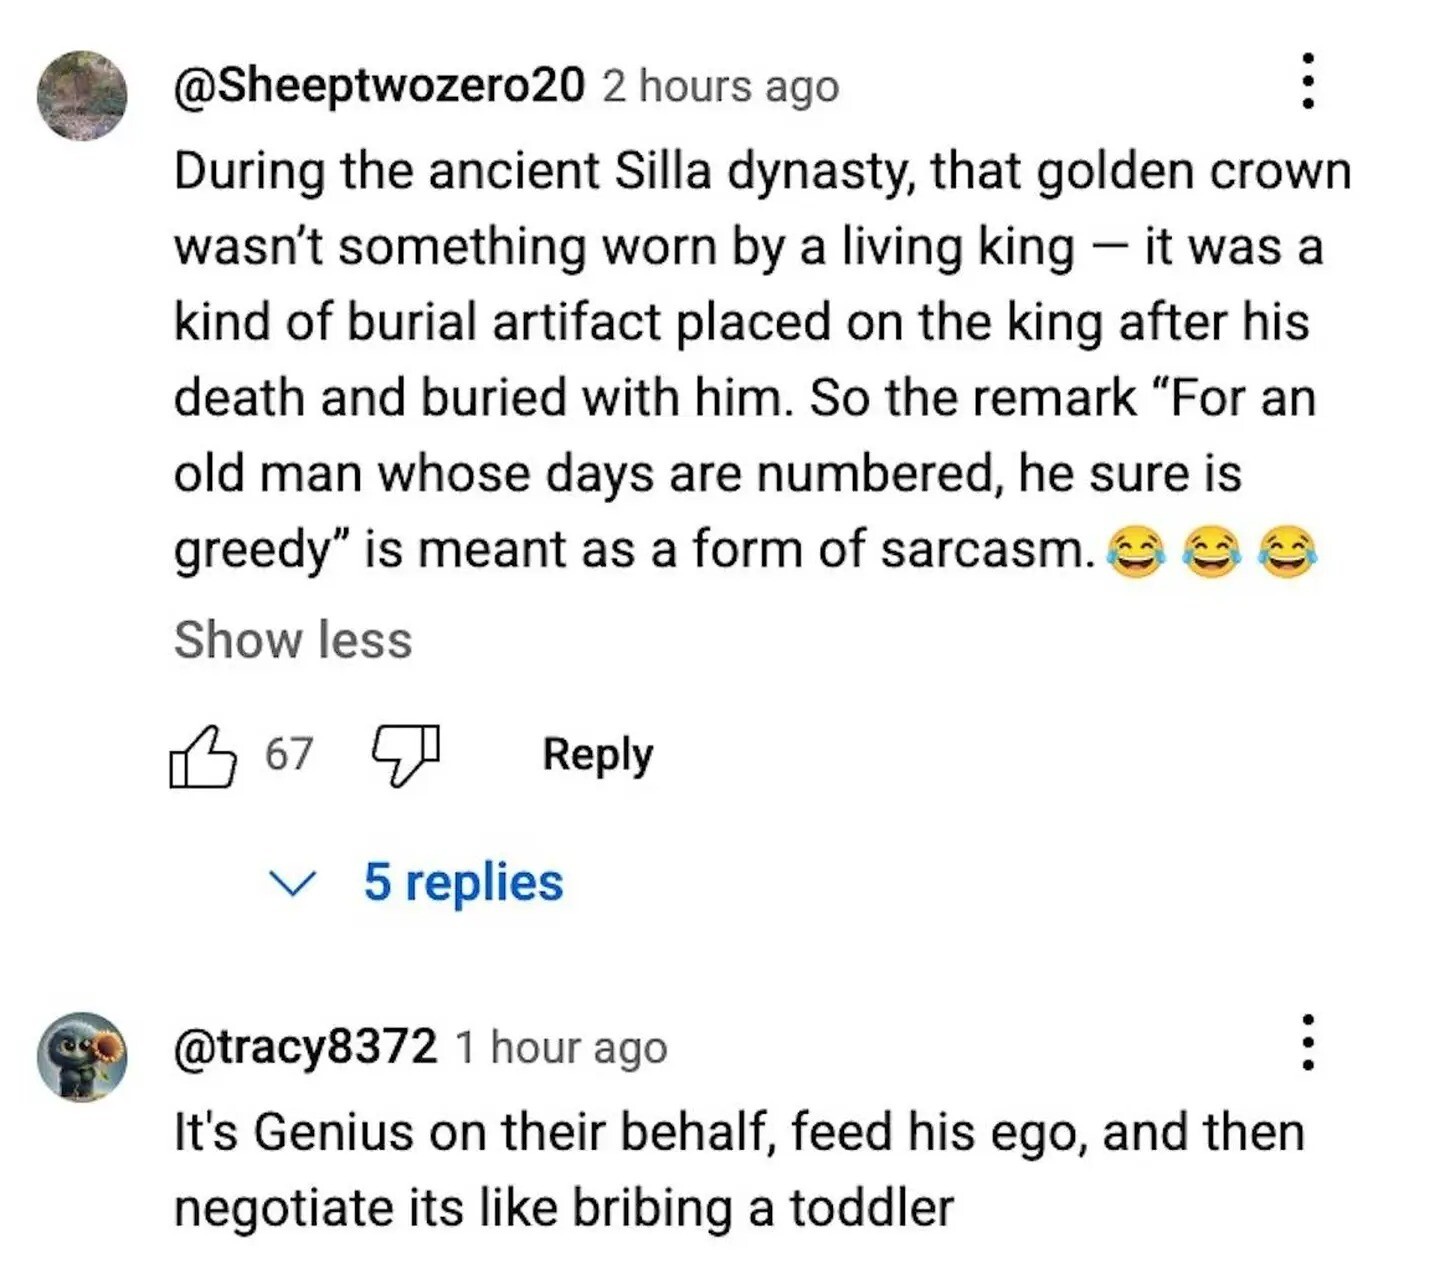The width and height of the screenshot is (1445, 1269).
Task: Dislike the Silla dynasty comment
Action: pyautogui.click(x=405, y=756)
